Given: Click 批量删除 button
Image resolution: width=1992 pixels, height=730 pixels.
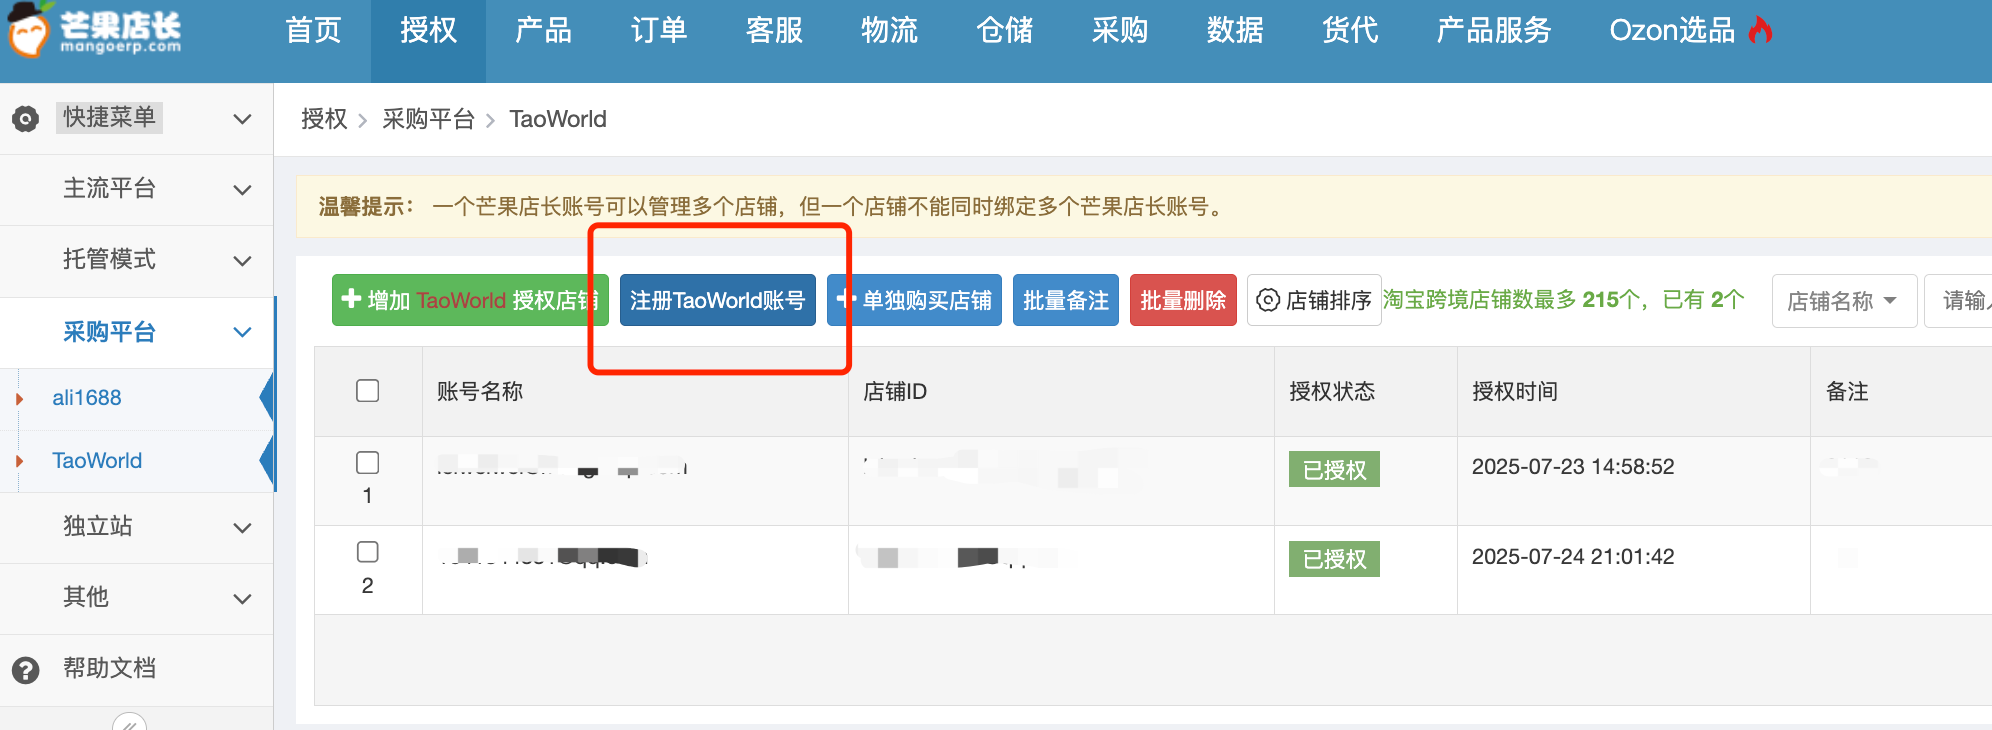Looking at the screenshot, I should pyautogui.click(x=1183, y=300).
